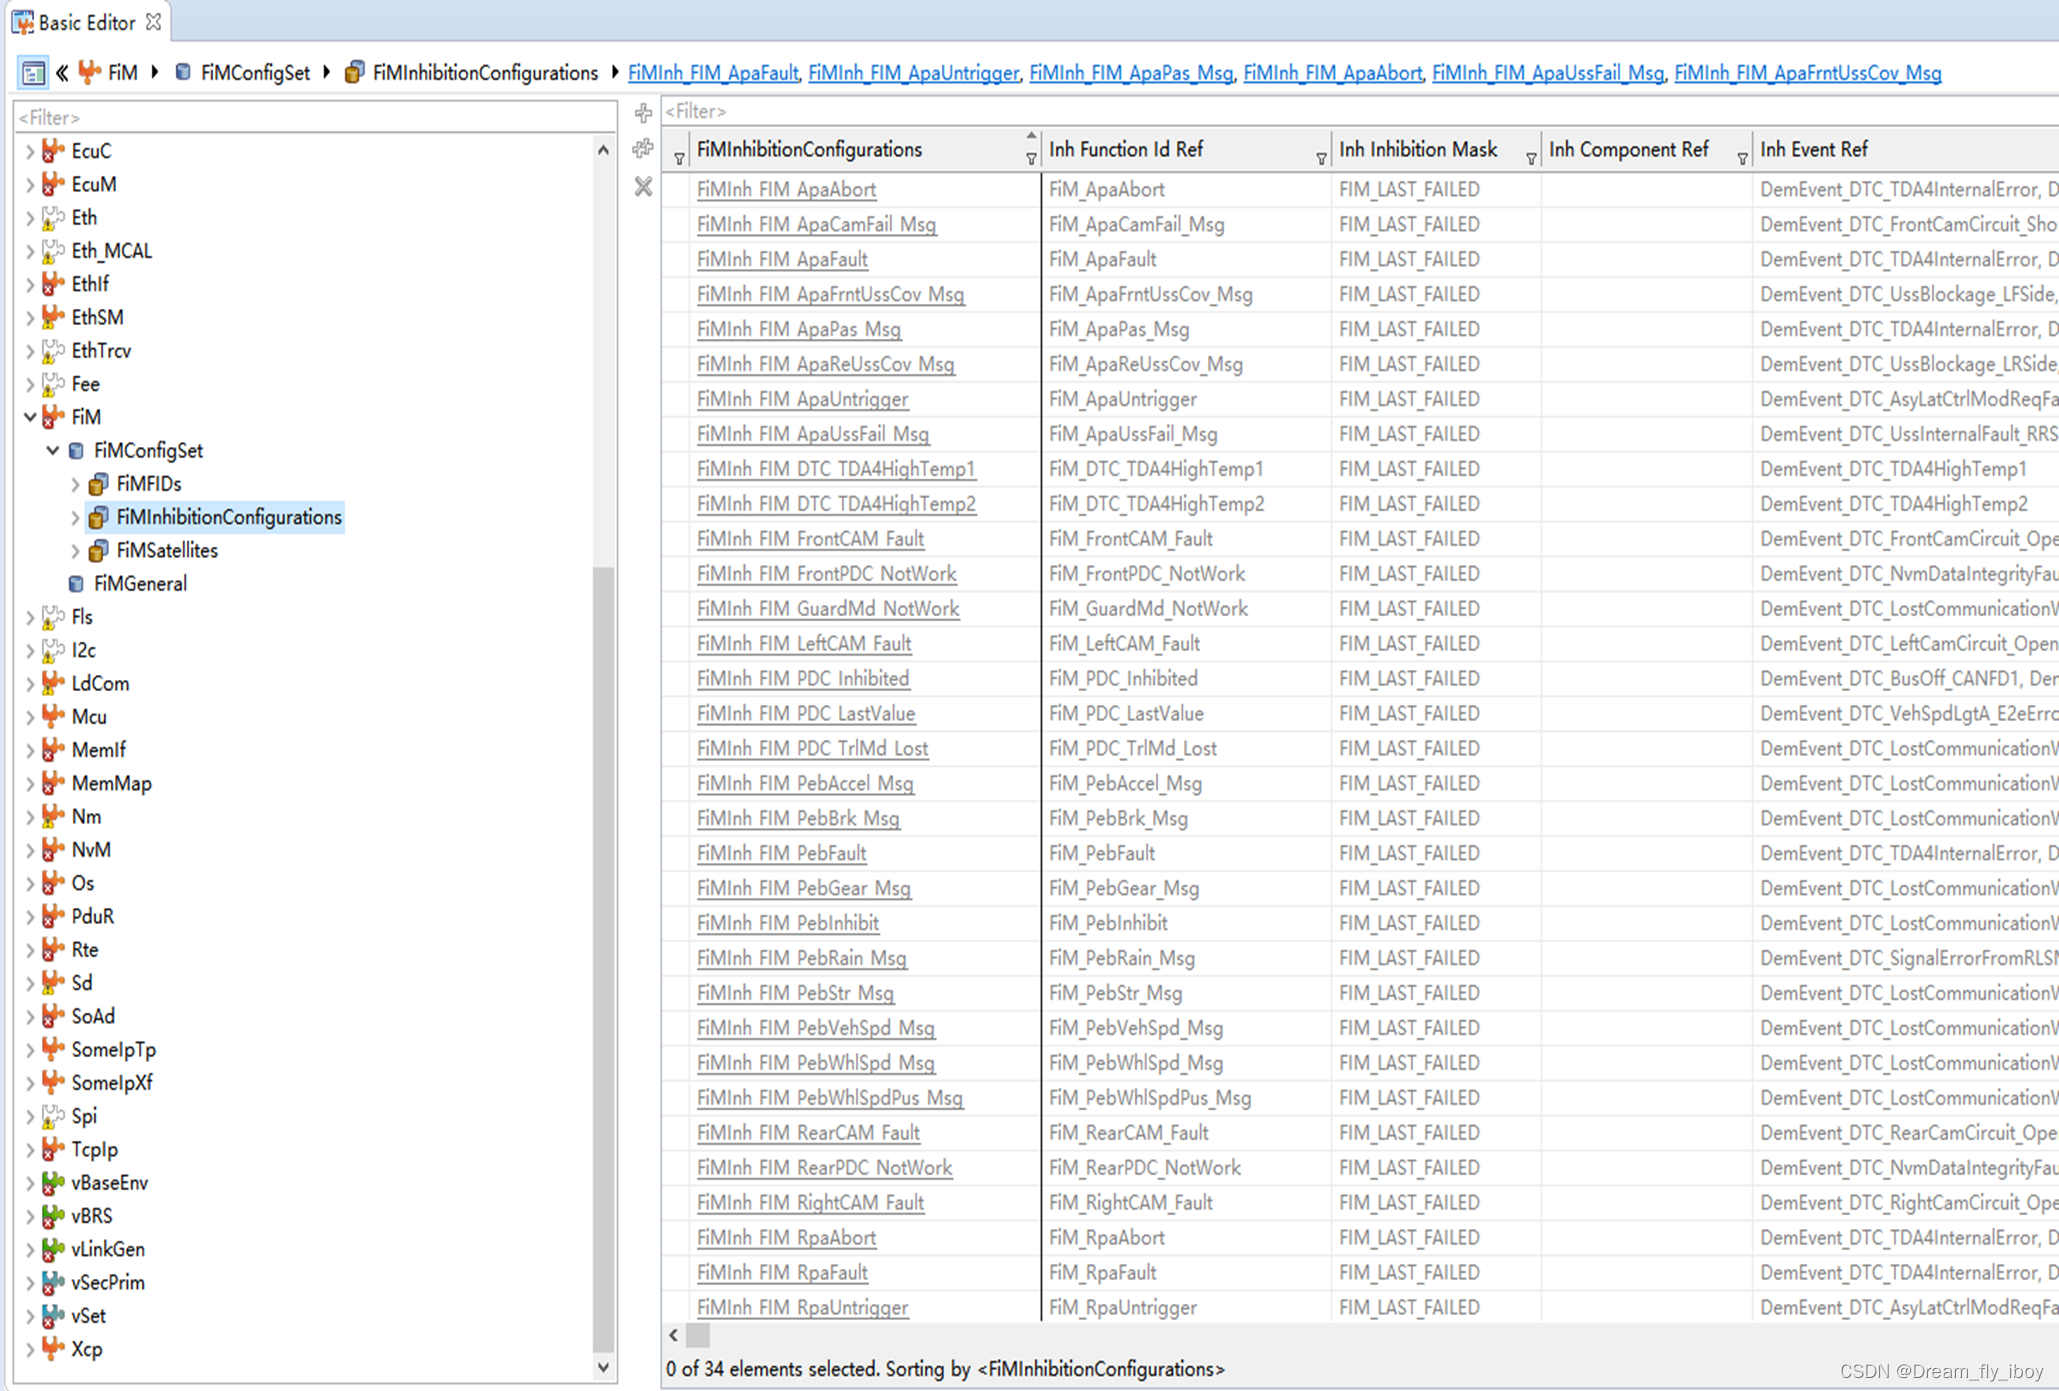Click the table's horizontal scrollbar thumb
Viewport: 2059px width, 1391px height.
pos(698,1335)
